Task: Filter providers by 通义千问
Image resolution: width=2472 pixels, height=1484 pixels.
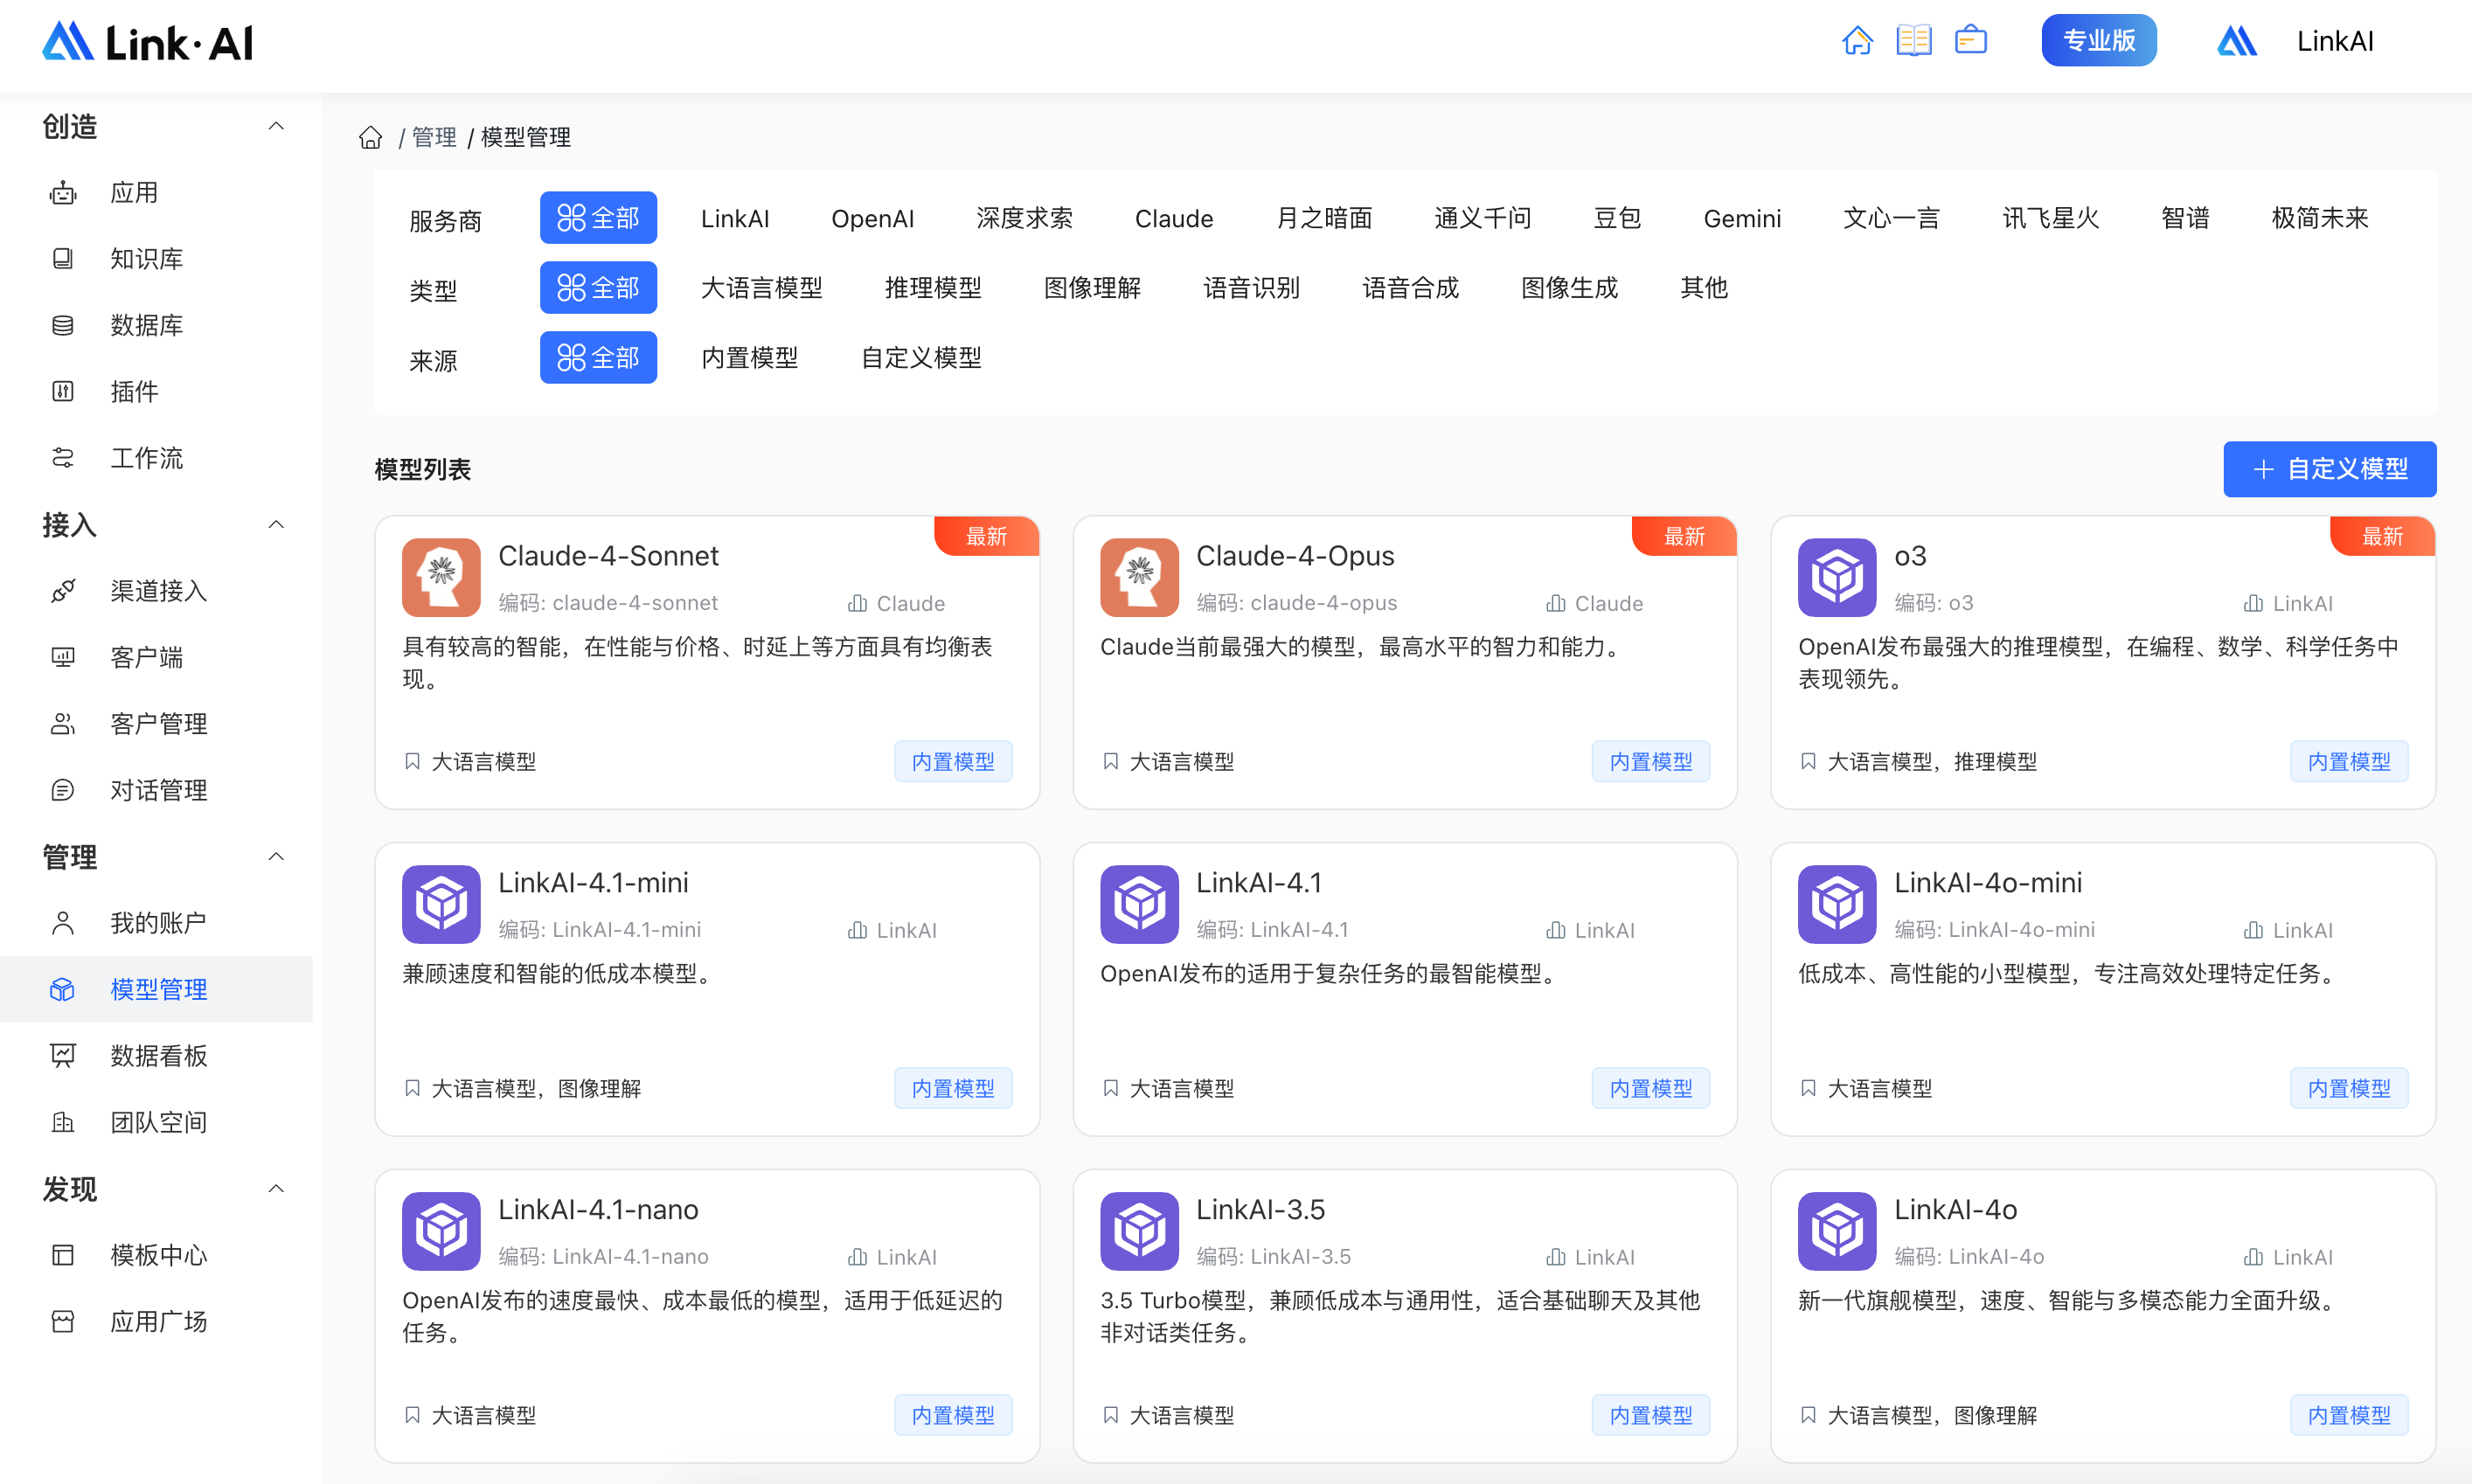Action: point(1483,218)
